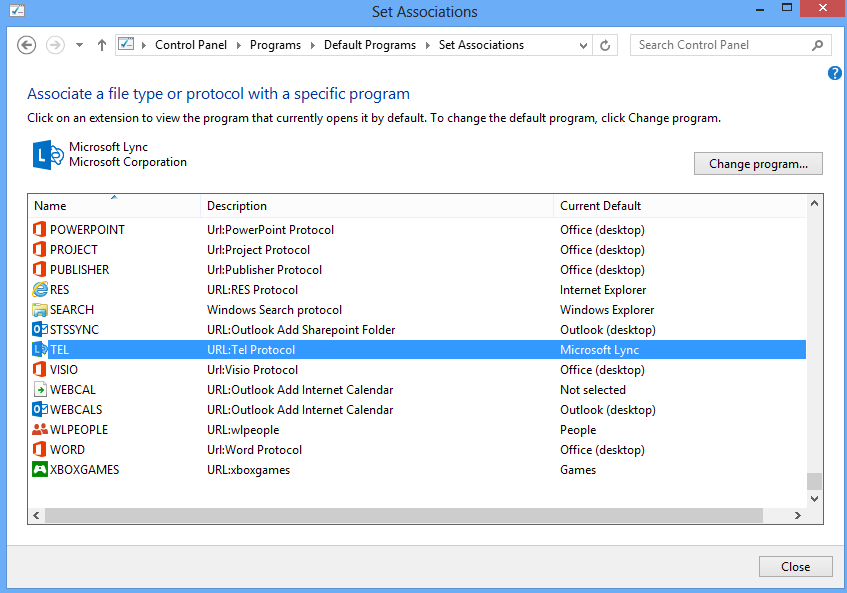
Task: Click the Office icon next to PROJECT
Action: click(x=39, y=250)
